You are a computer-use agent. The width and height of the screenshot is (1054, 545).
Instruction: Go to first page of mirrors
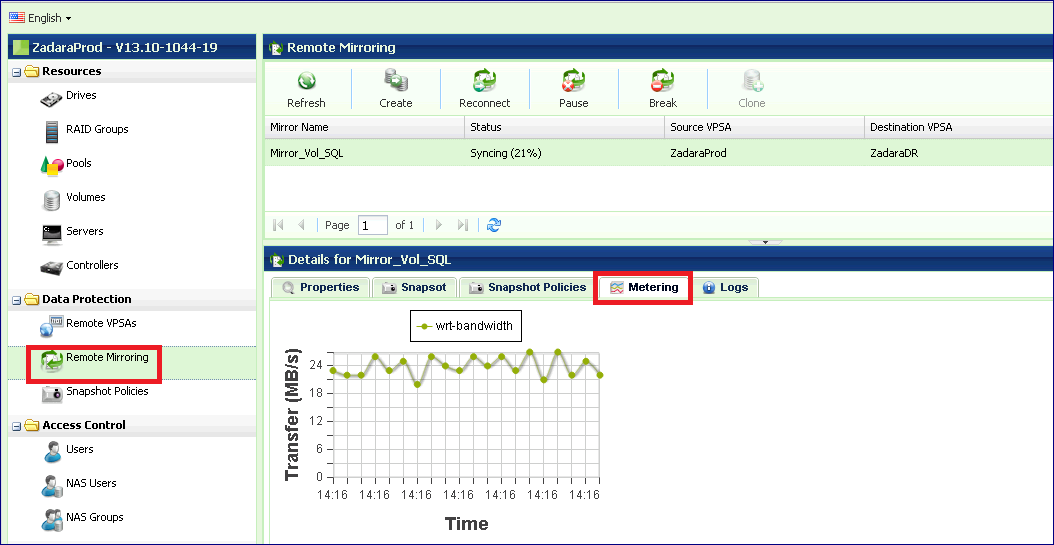click(278, 225)
